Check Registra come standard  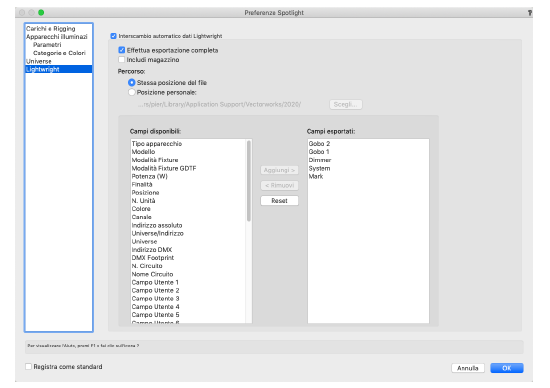click(28, 366)
